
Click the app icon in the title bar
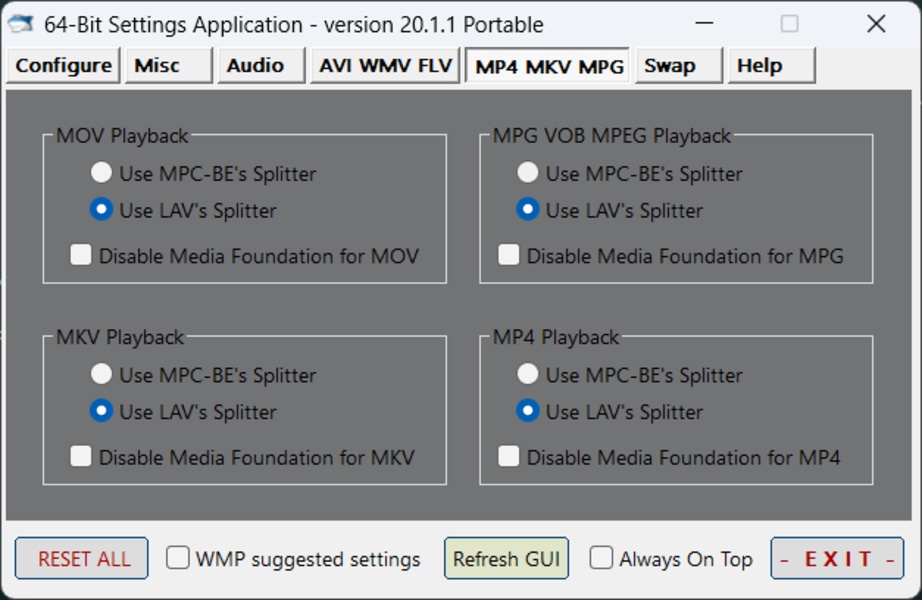tap(22, 24)
